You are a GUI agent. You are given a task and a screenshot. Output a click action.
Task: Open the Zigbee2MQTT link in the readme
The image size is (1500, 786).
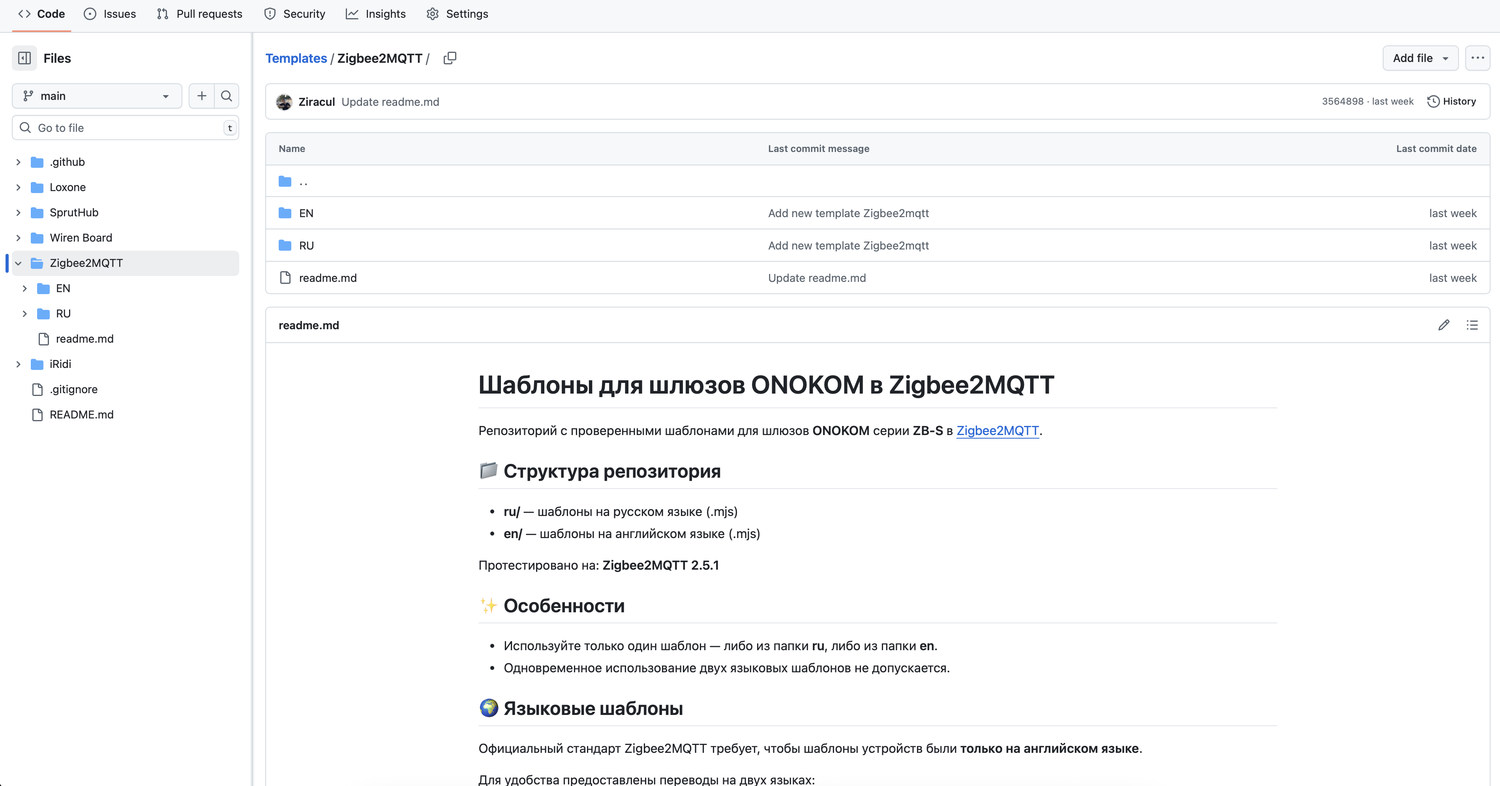pos(997,430)
